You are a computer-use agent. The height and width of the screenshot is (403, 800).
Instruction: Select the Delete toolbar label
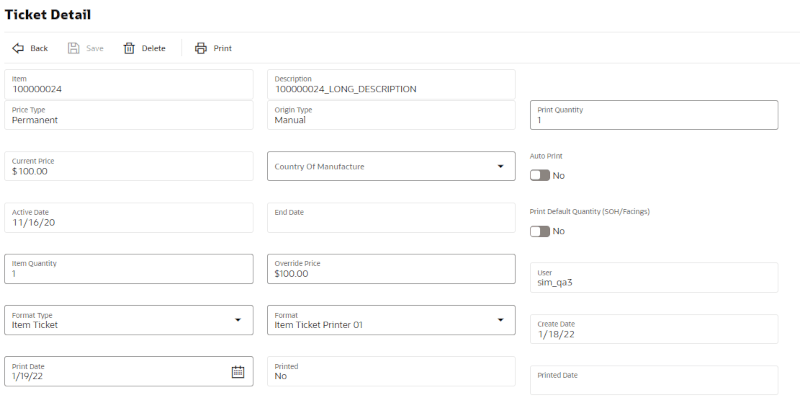(154, 48)
